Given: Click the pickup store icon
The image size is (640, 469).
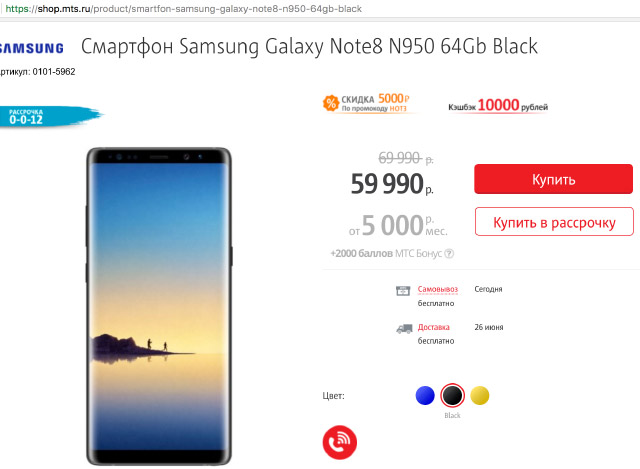Looking at the screenshot, I should tap(403, 291).
